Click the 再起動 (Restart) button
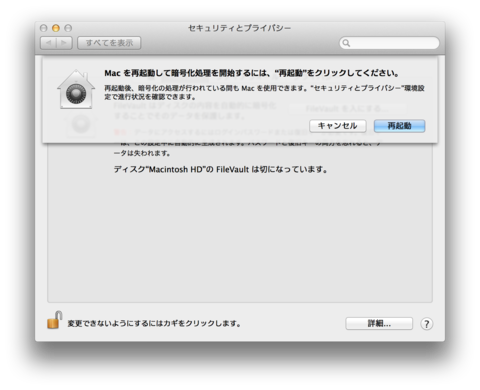The height and width of the screenshot is (390, 480). [x=399, y=126]
